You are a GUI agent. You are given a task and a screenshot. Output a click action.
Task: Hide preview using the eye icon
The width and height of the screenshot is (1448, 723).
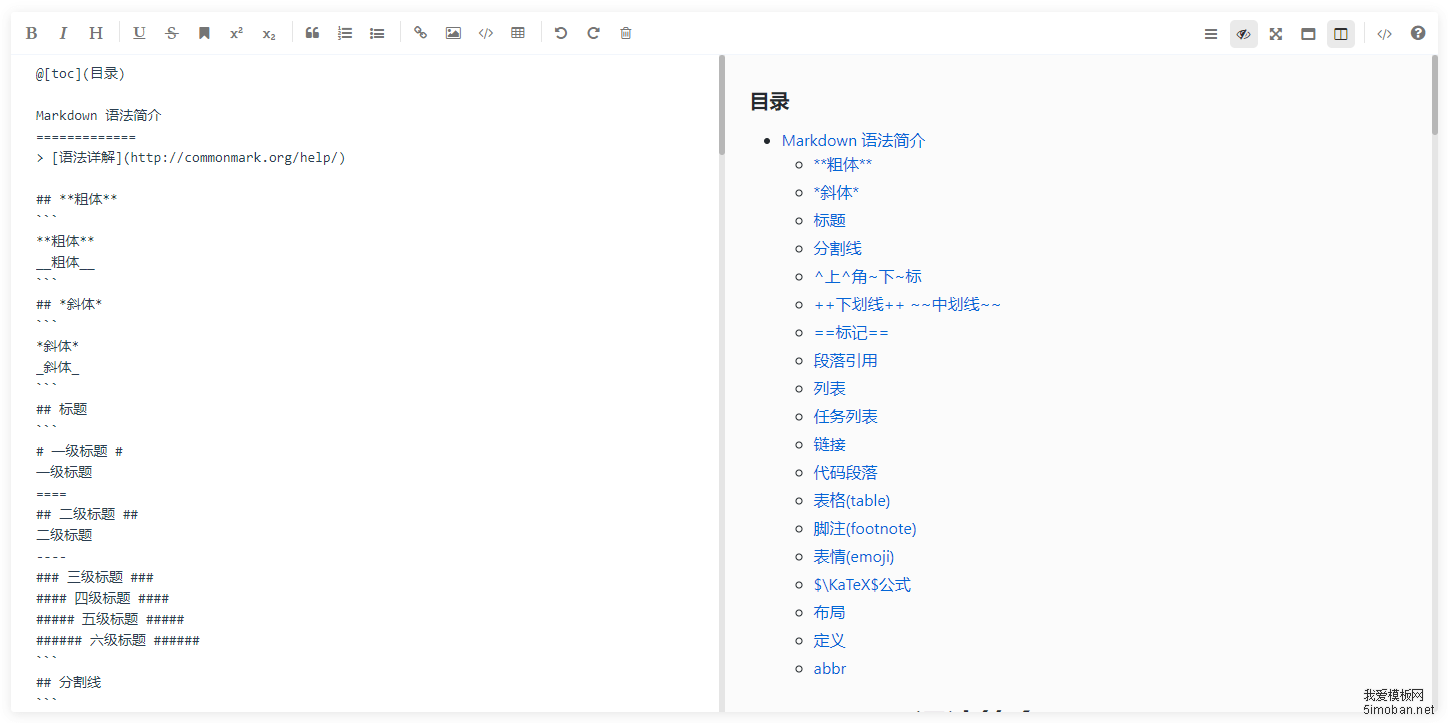click(1243, 33)
